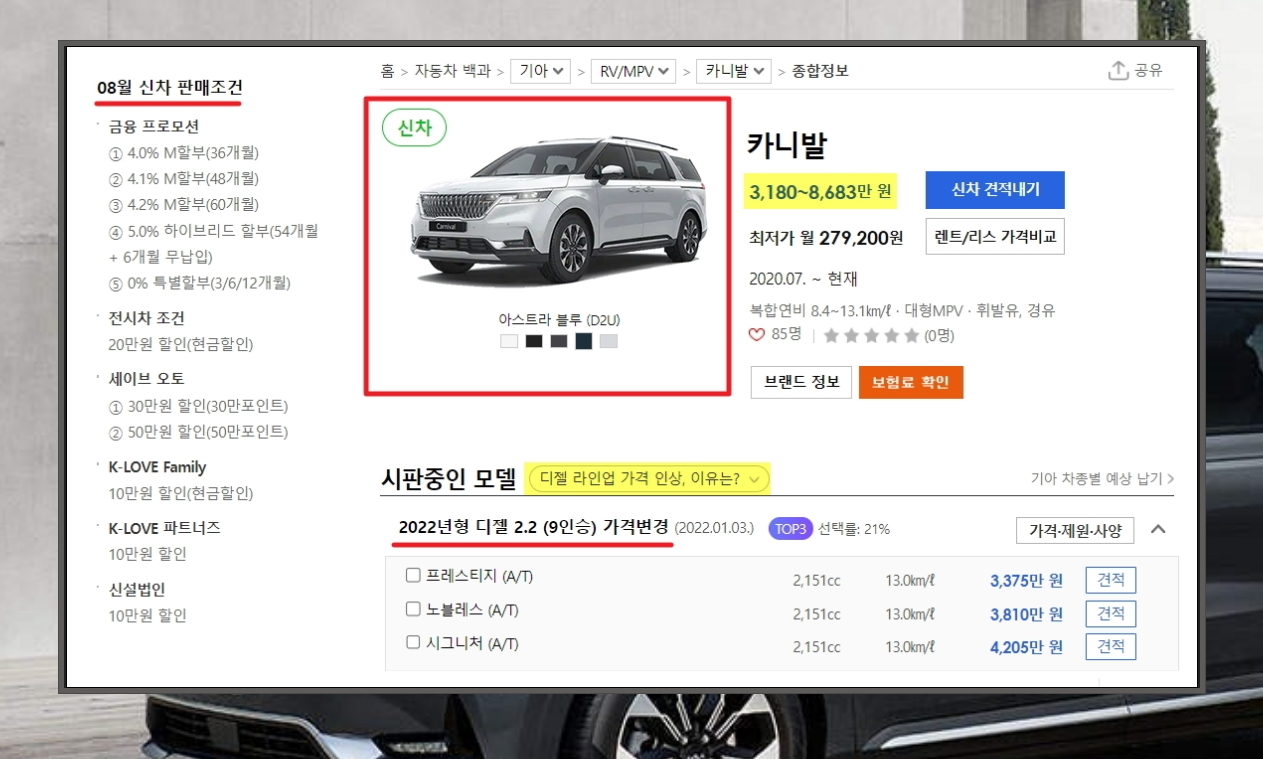Select the light silver color swatch
Screen dimensions: 1263x759
609,341
